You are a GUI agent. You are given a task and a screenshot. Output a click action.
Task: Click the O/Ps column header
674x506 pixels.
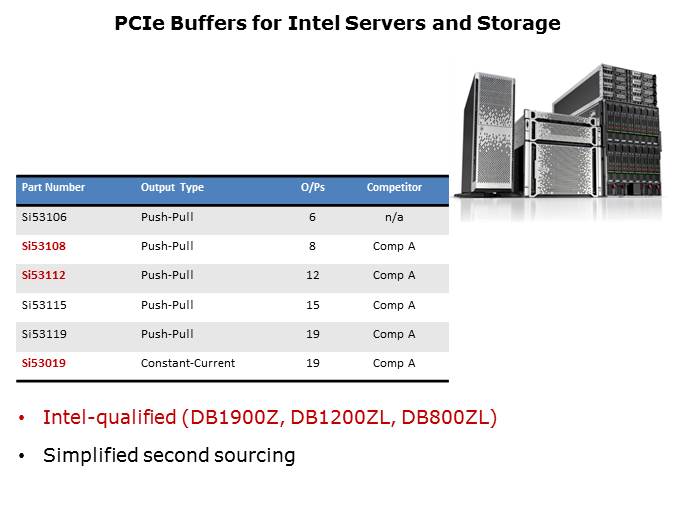(313, 187)
